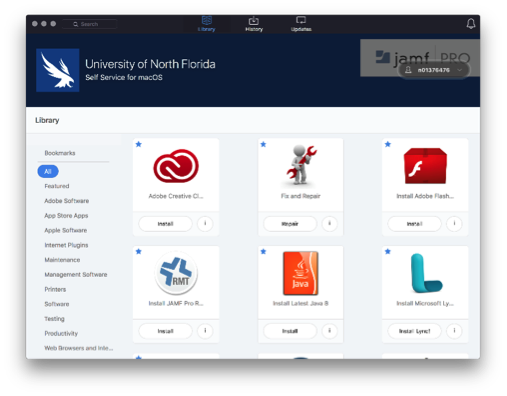Select the Bookmarks sidebar entry
The height and width of the screenshot is (396, 507).
pyautogui.click(x=60, y=153)
